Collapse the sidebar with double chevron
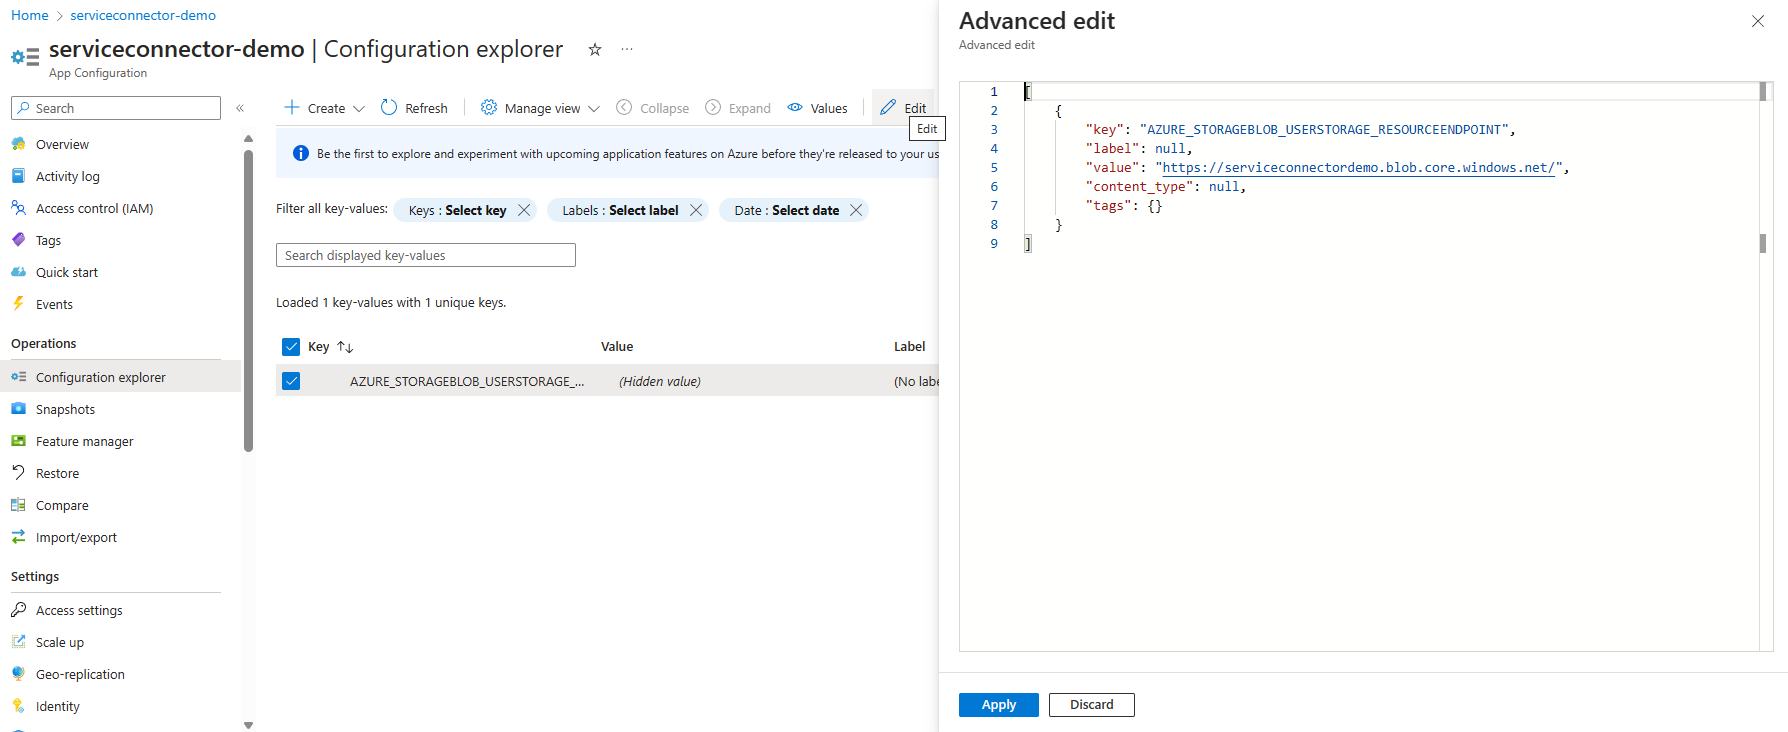The image size is (1788, 732). (240, 108)
